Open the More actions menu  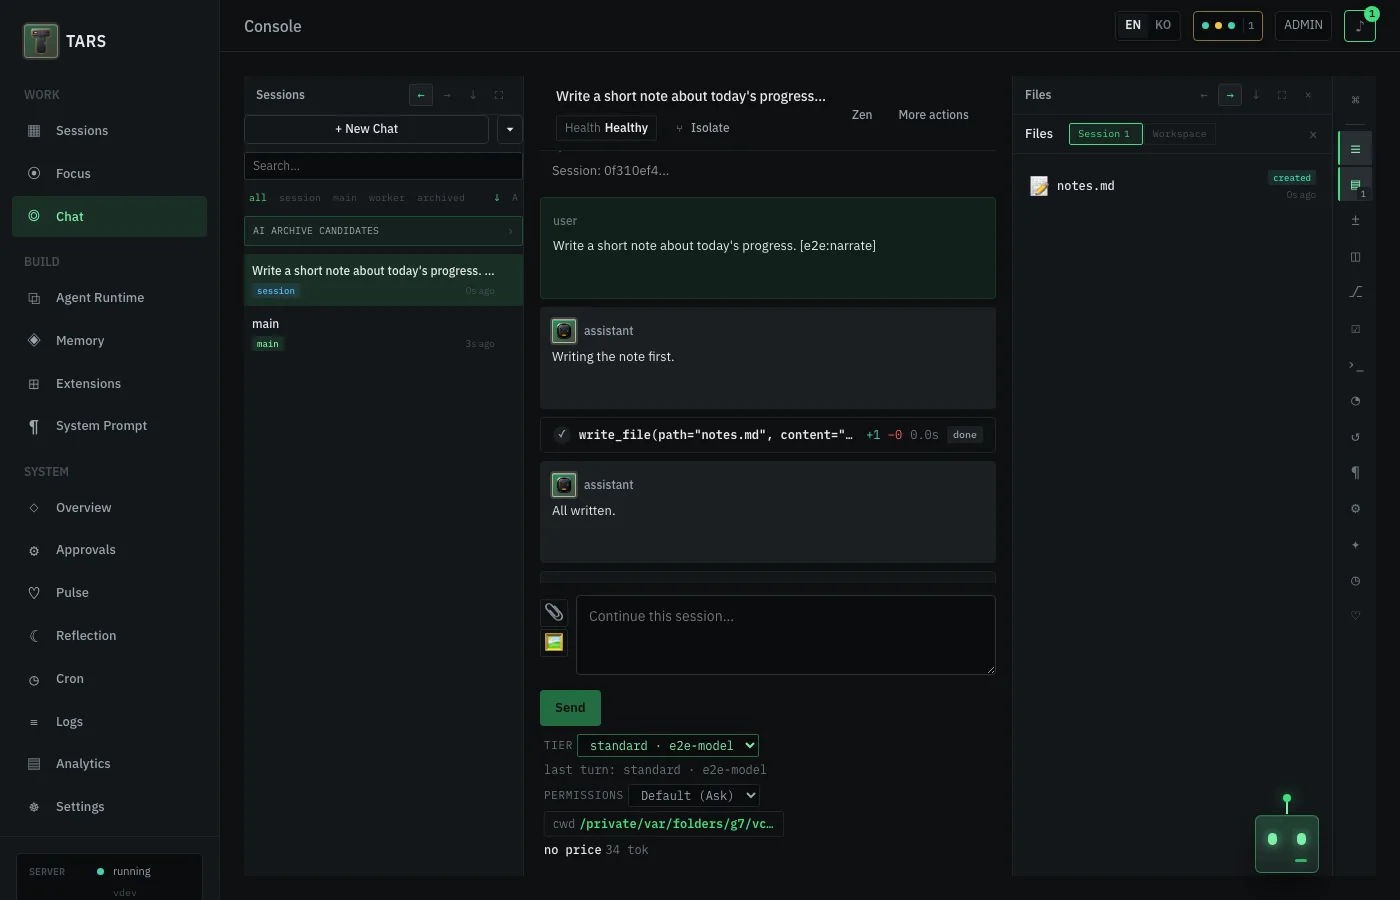tap(933, 115)
